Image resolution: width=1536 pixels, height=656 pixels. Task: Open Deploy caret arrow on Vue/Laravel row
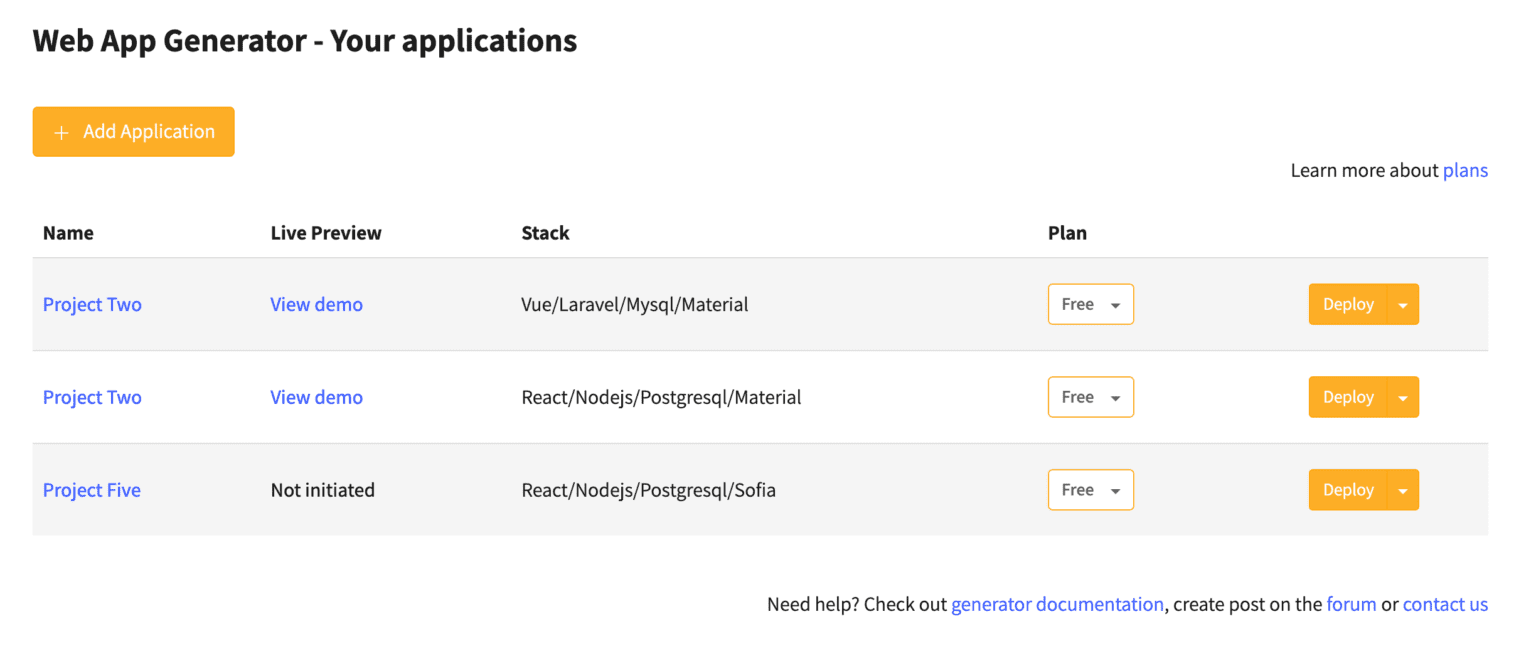pos(1403,305)
